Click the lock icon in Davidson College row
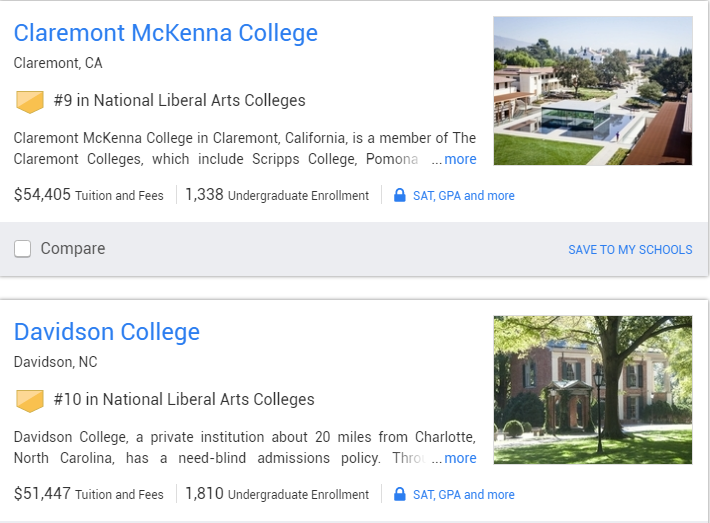 click(400, 494)
